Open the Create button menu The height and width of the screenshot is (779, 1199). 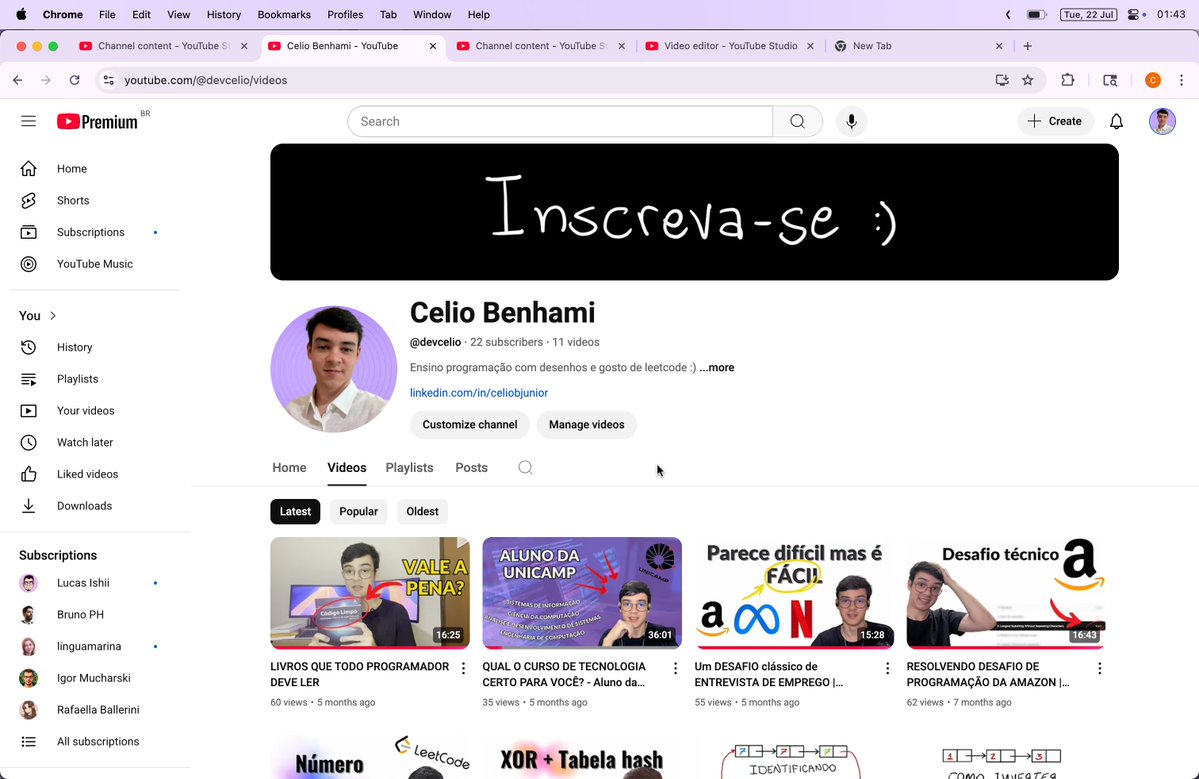pos(1054,122)
